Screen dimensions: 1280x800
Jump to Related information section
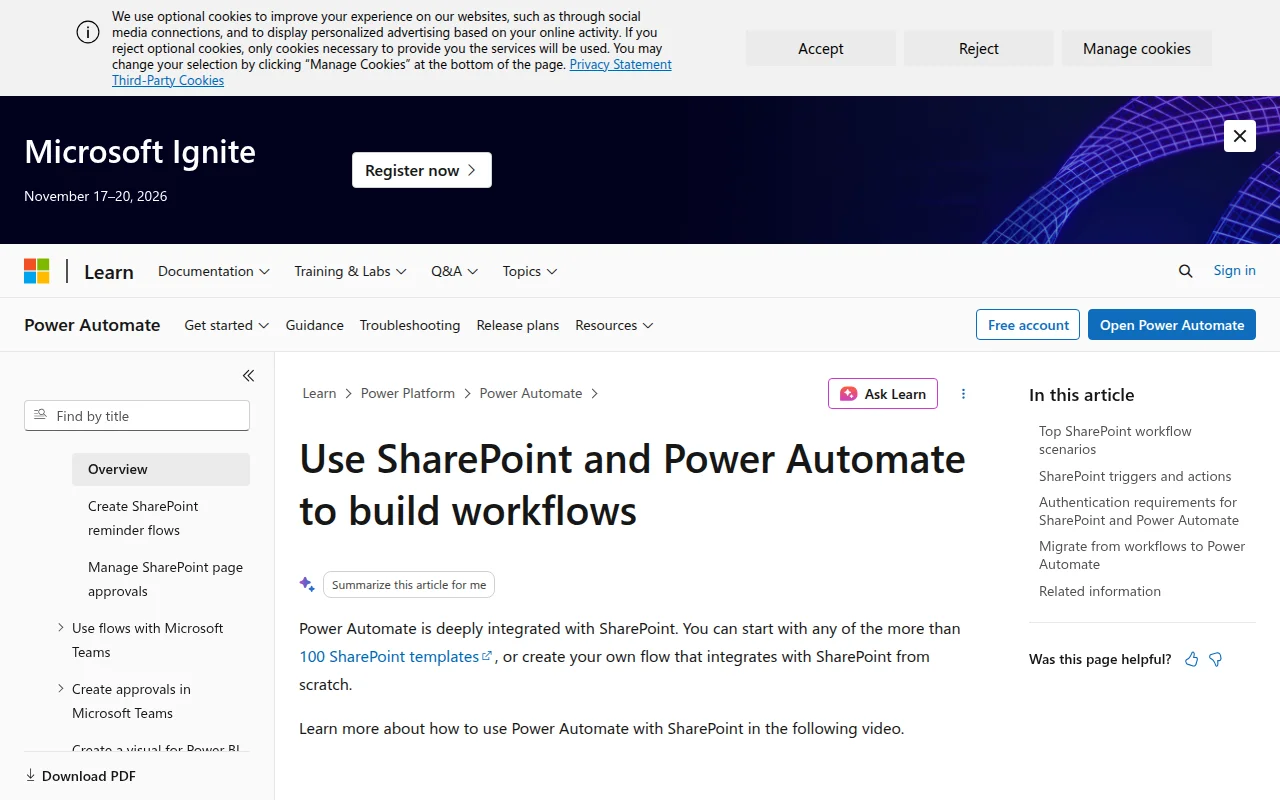pos(1100,591)
